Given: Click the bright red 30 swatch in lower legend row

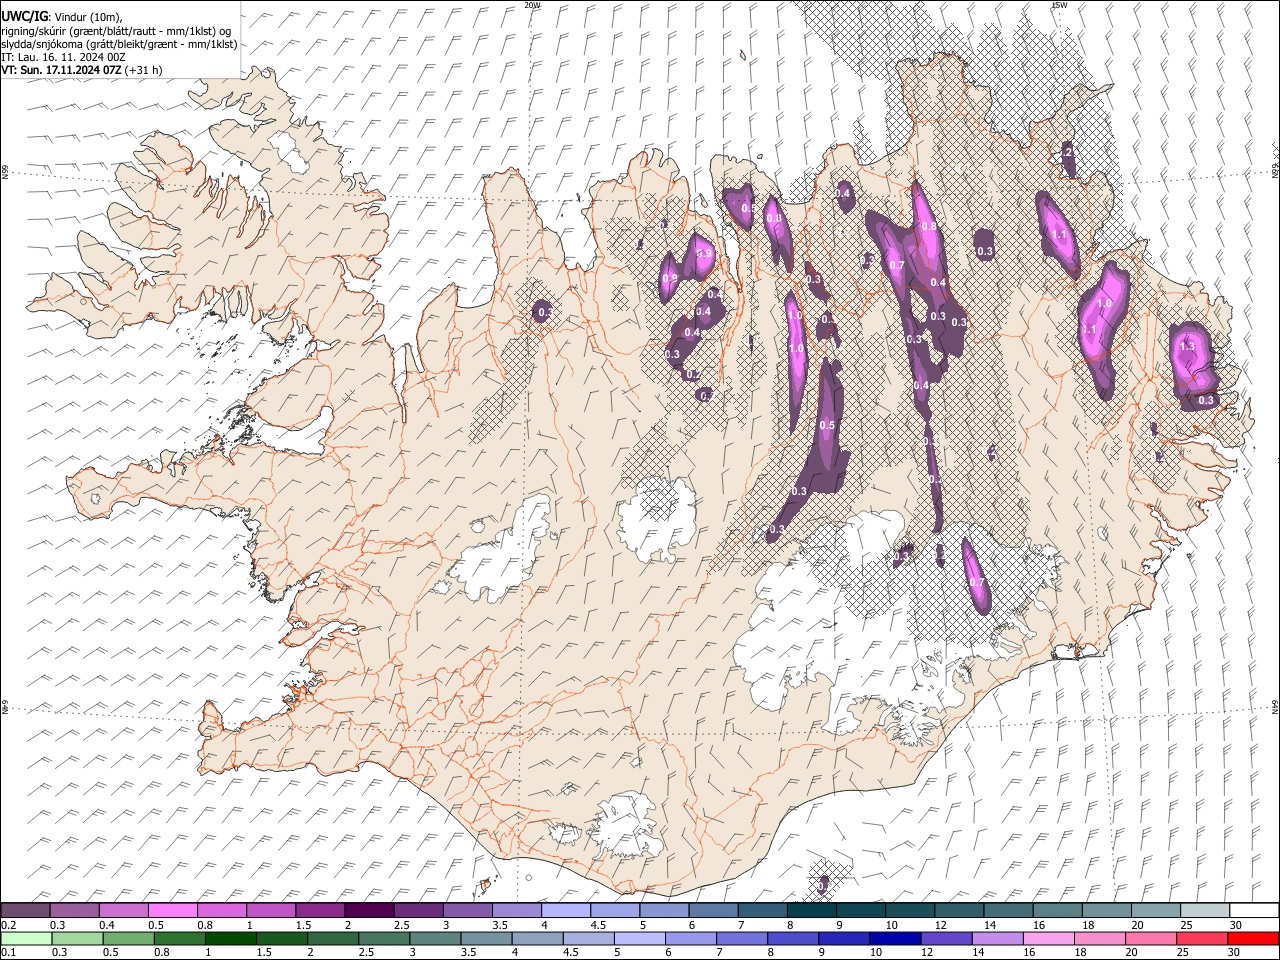Looking at the screenshot, I should coord(1254,939).
